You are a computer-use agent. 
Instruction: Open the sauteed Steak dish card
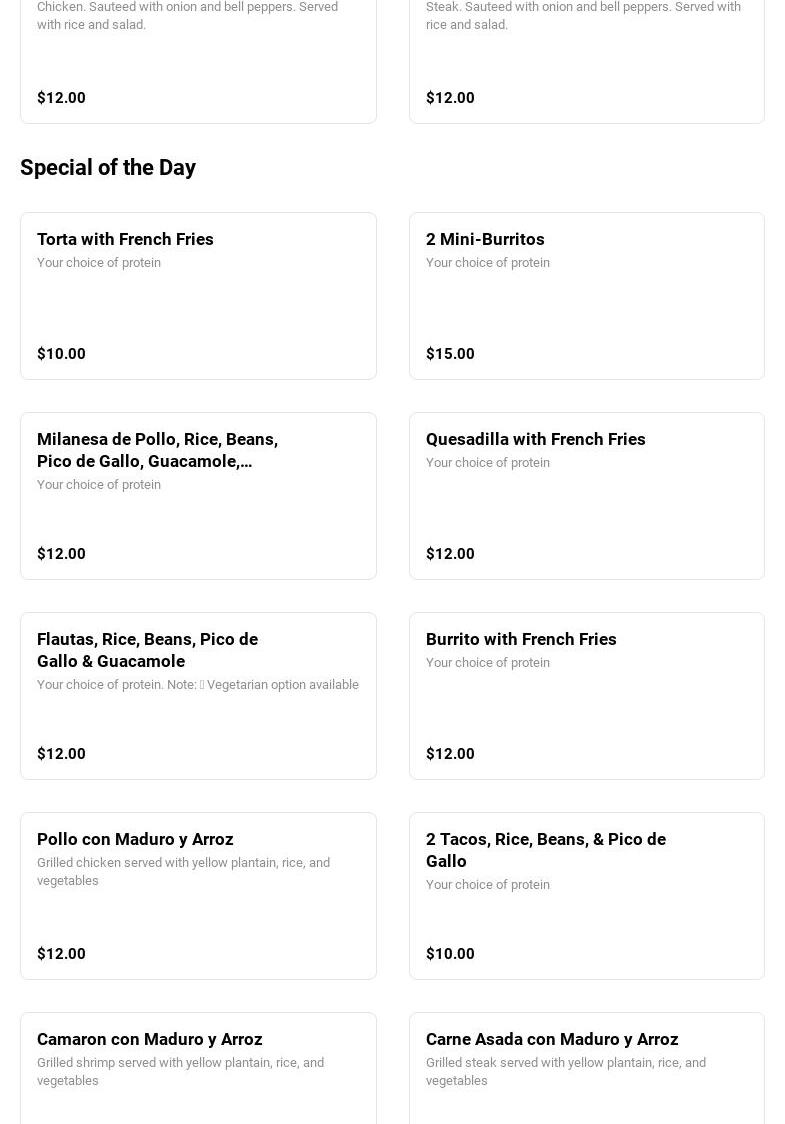click(x=586, y=60)
